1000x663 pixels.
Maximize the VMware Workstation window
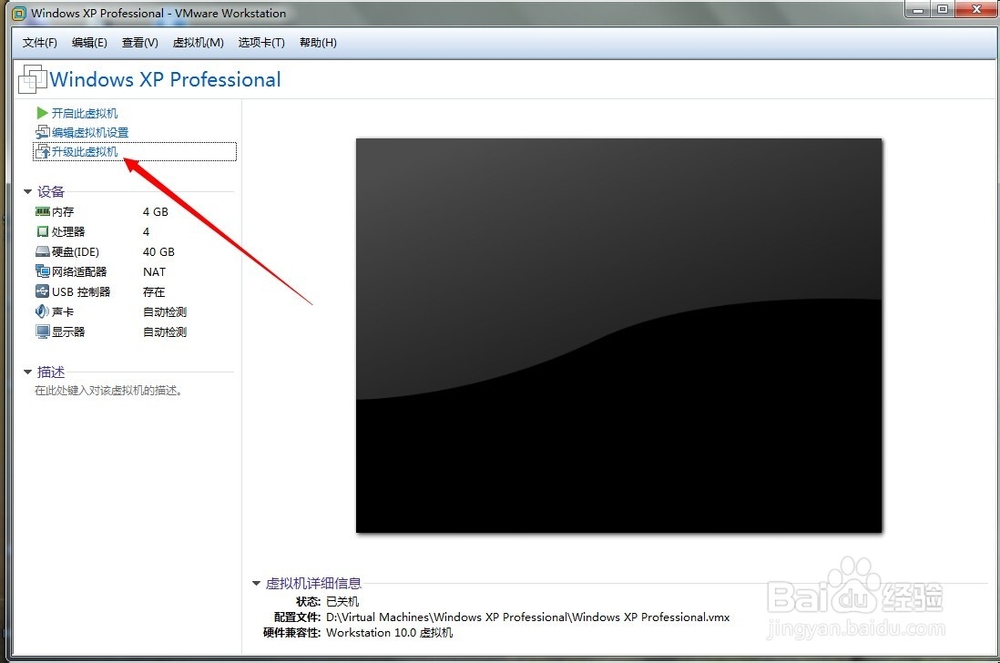click(942, 10)
